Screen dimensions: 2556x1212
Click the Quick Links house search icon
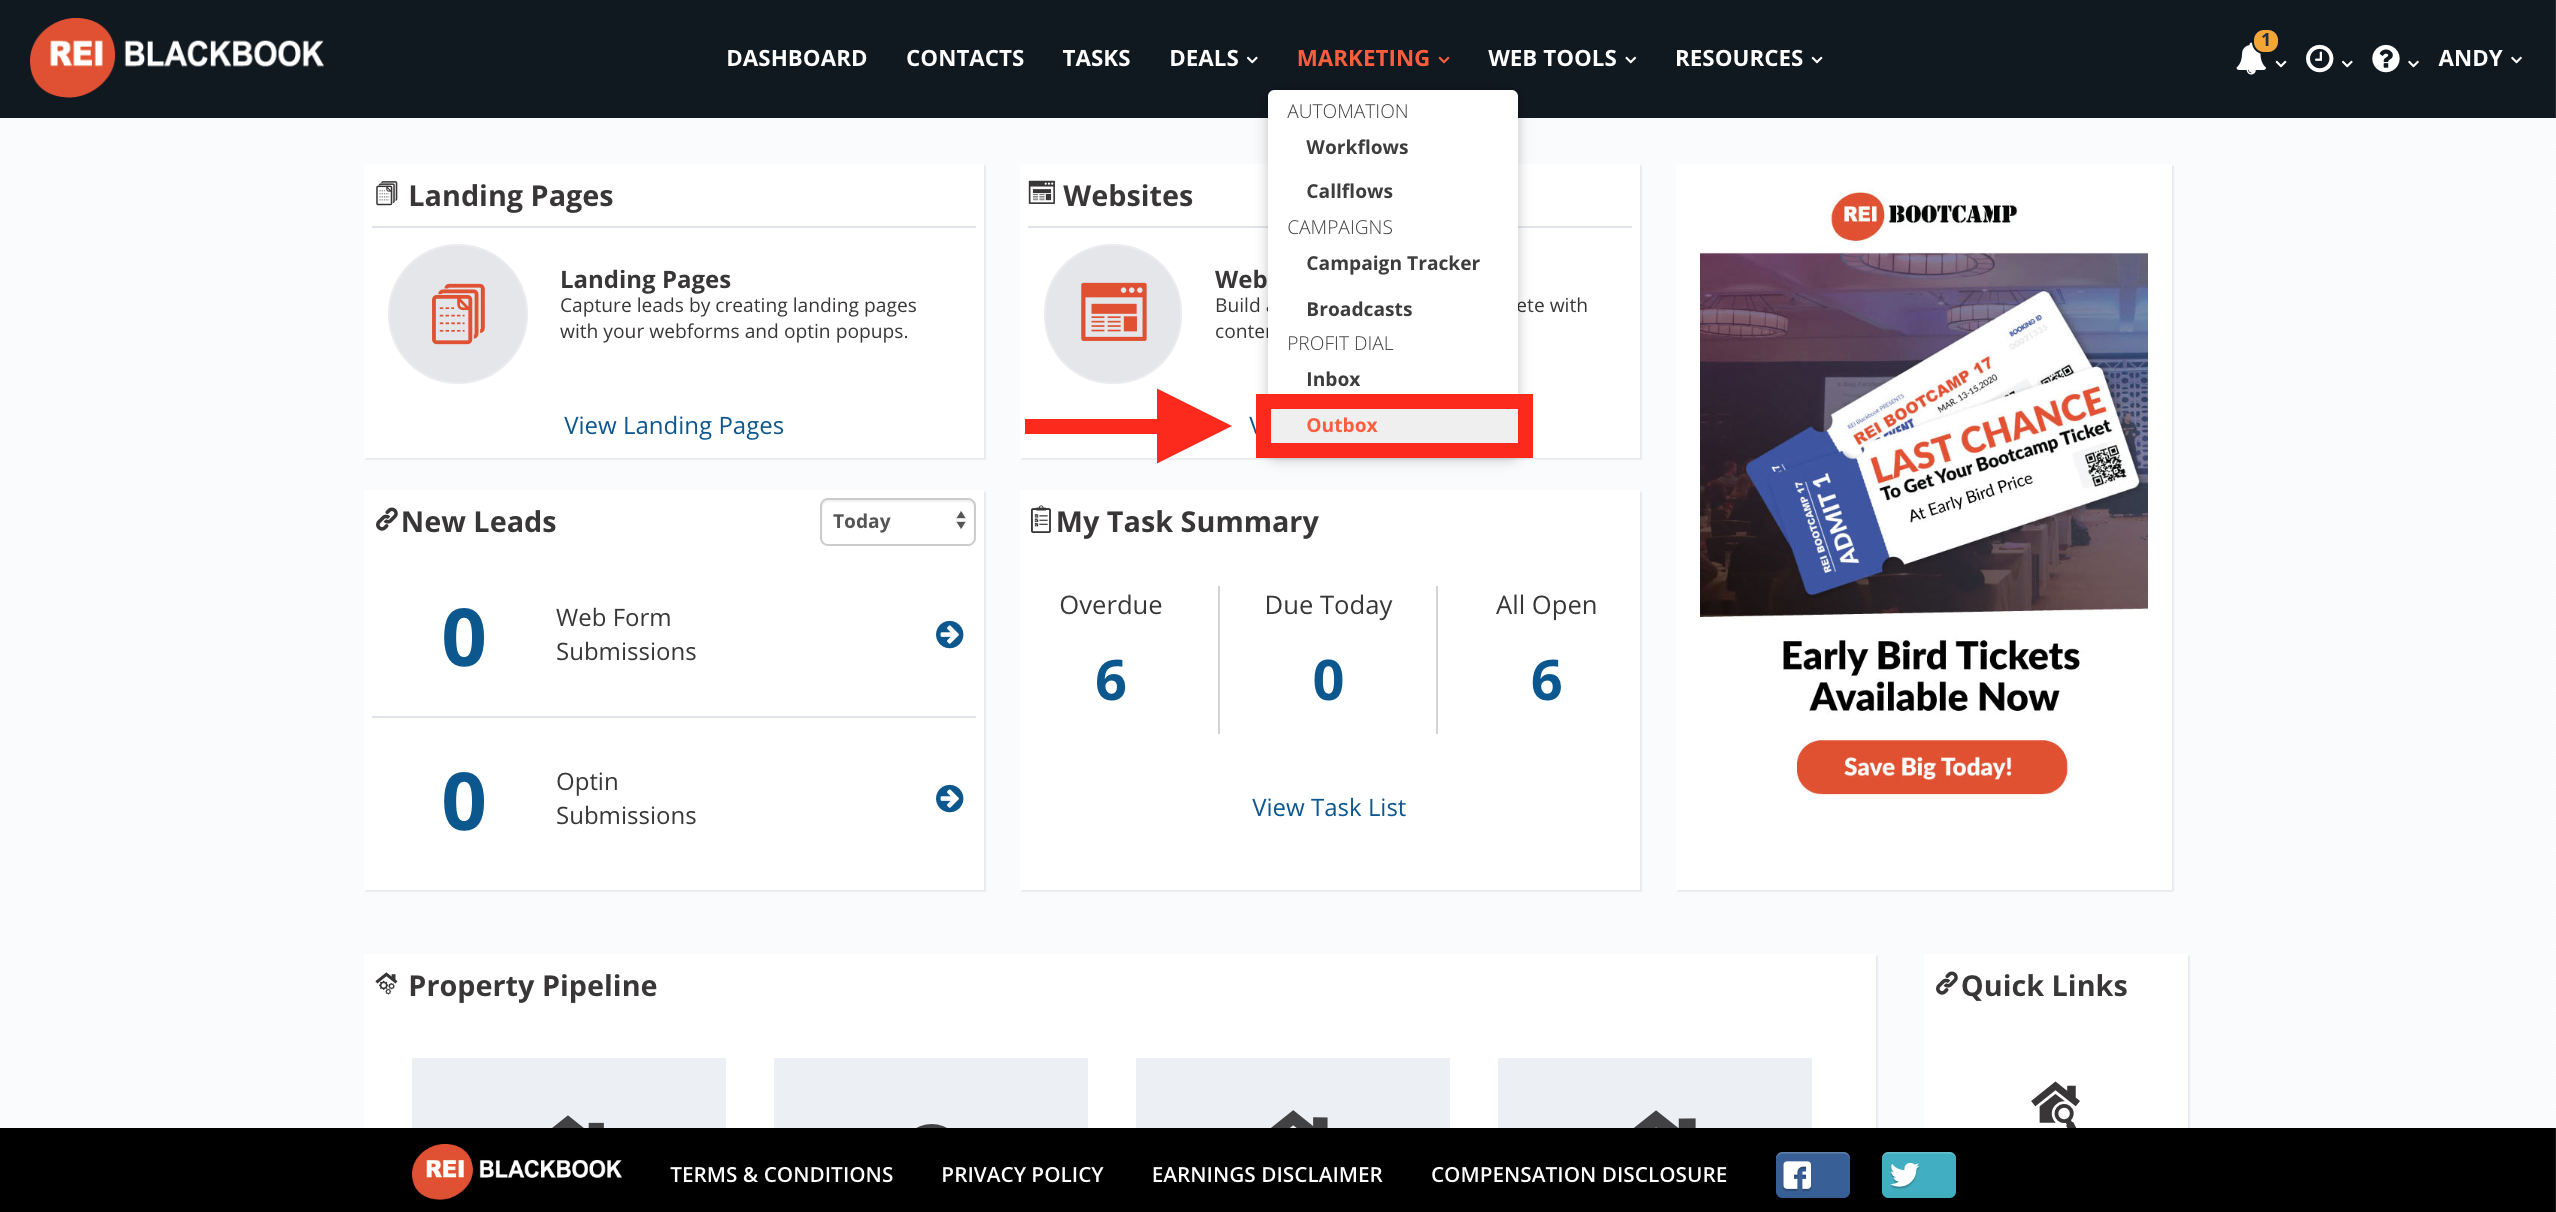2056,1104
